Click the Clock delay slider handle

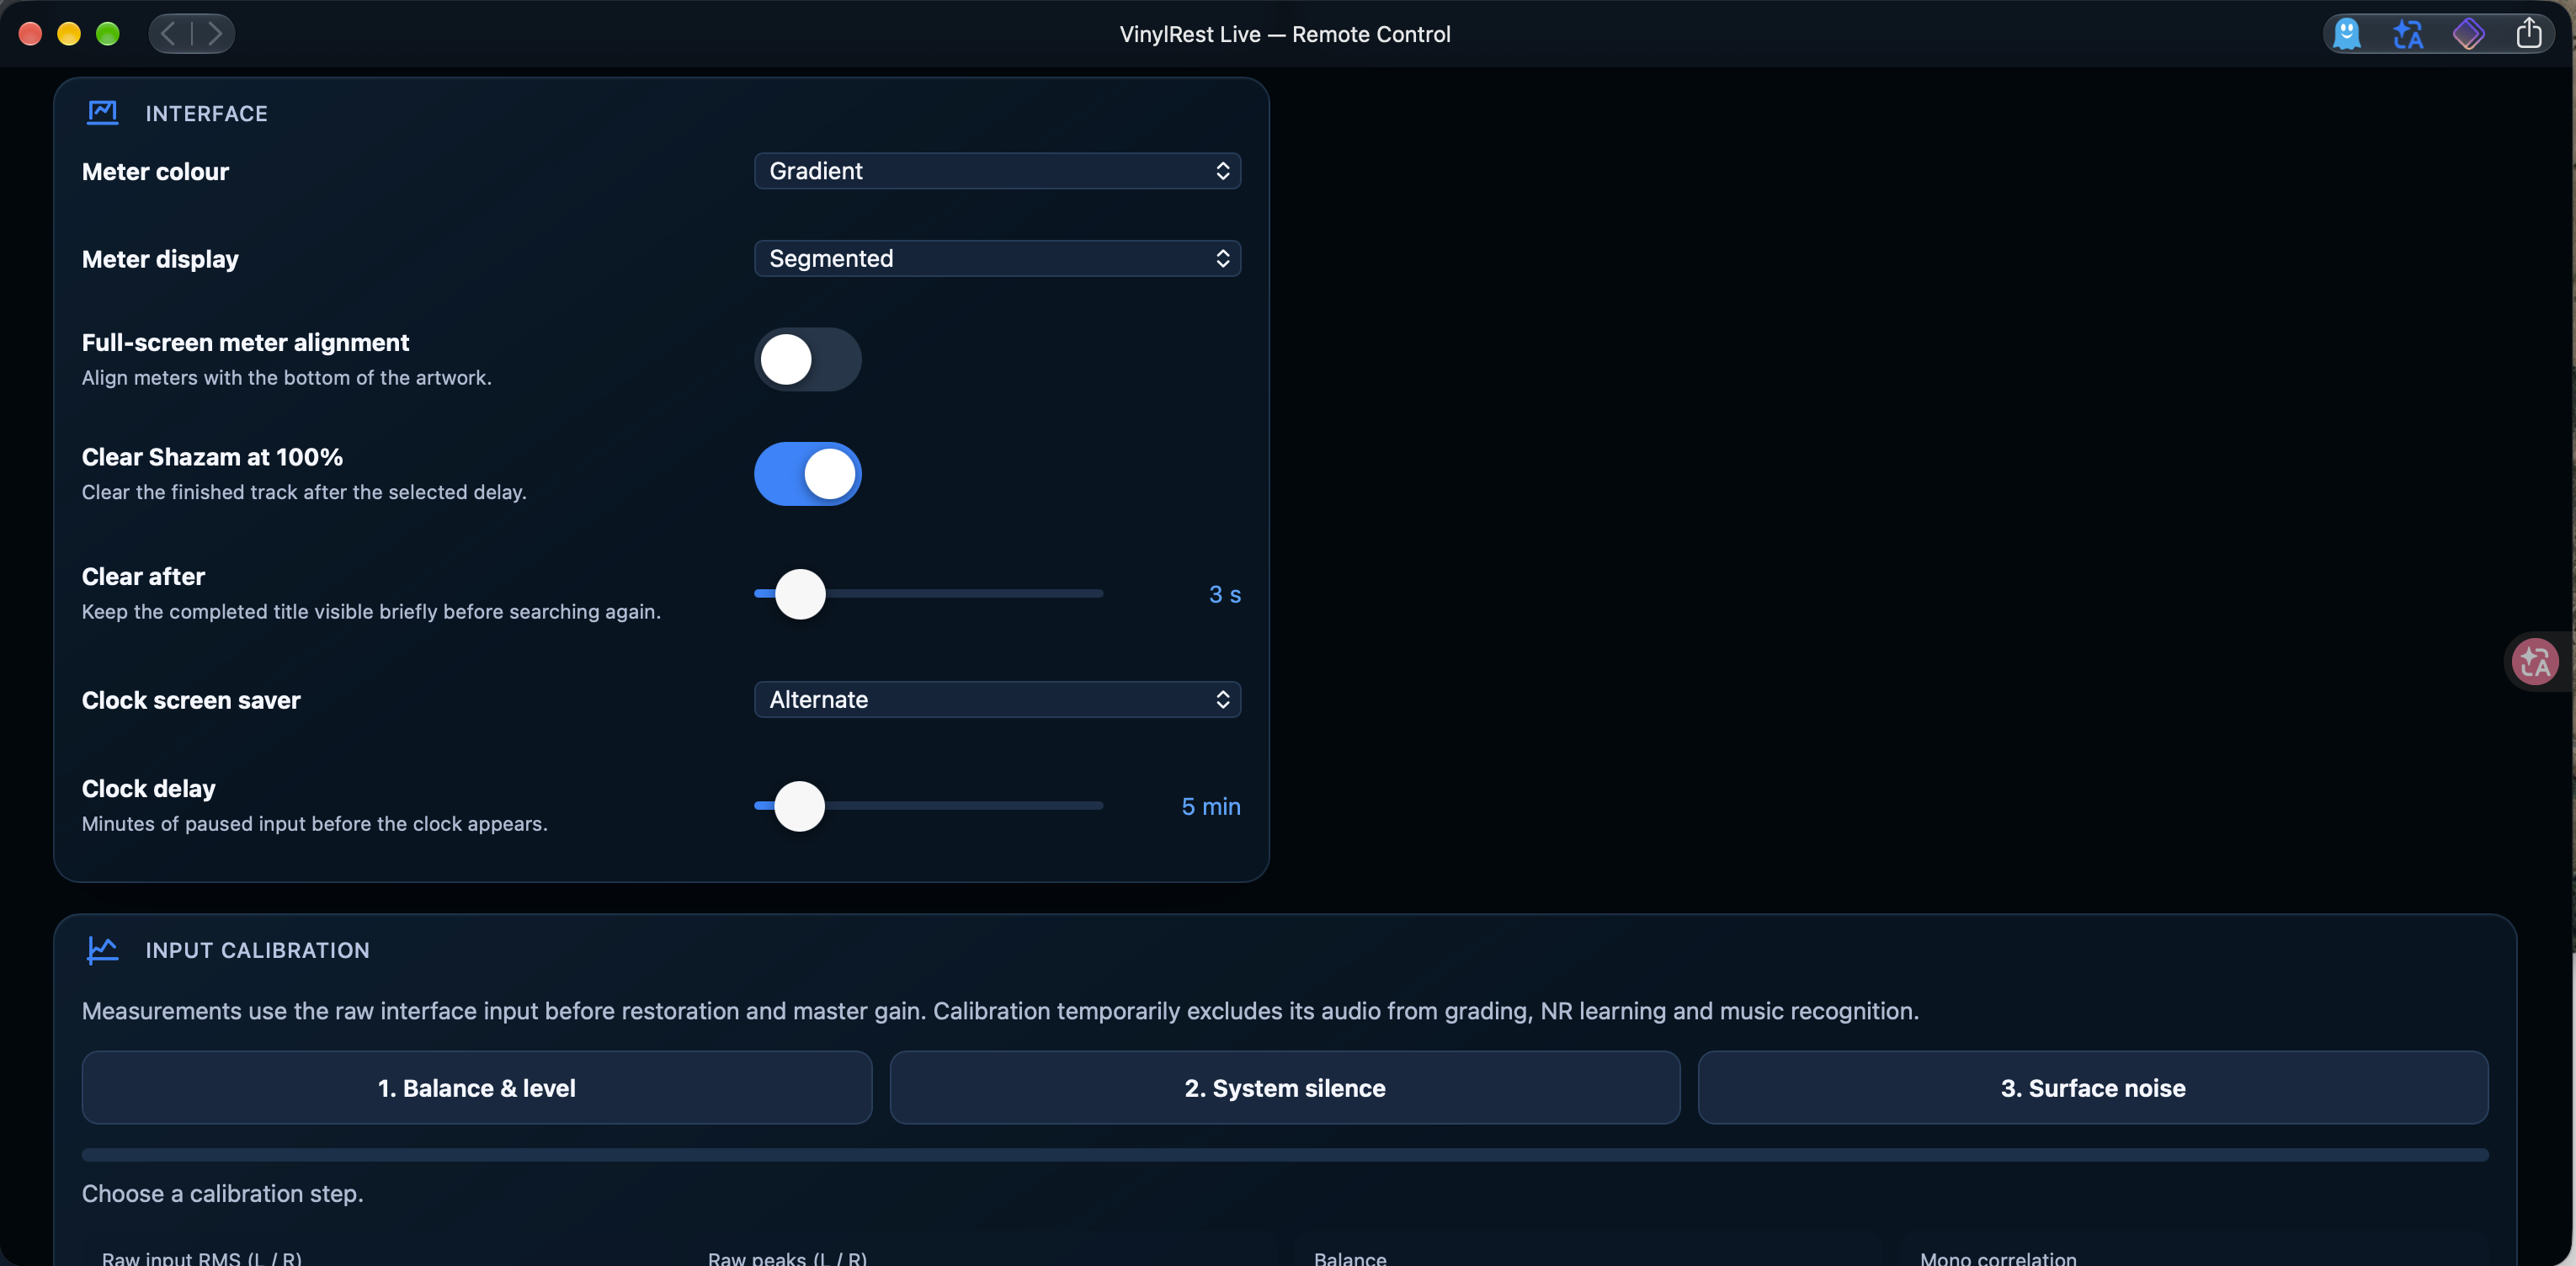(x=799, y=806)
